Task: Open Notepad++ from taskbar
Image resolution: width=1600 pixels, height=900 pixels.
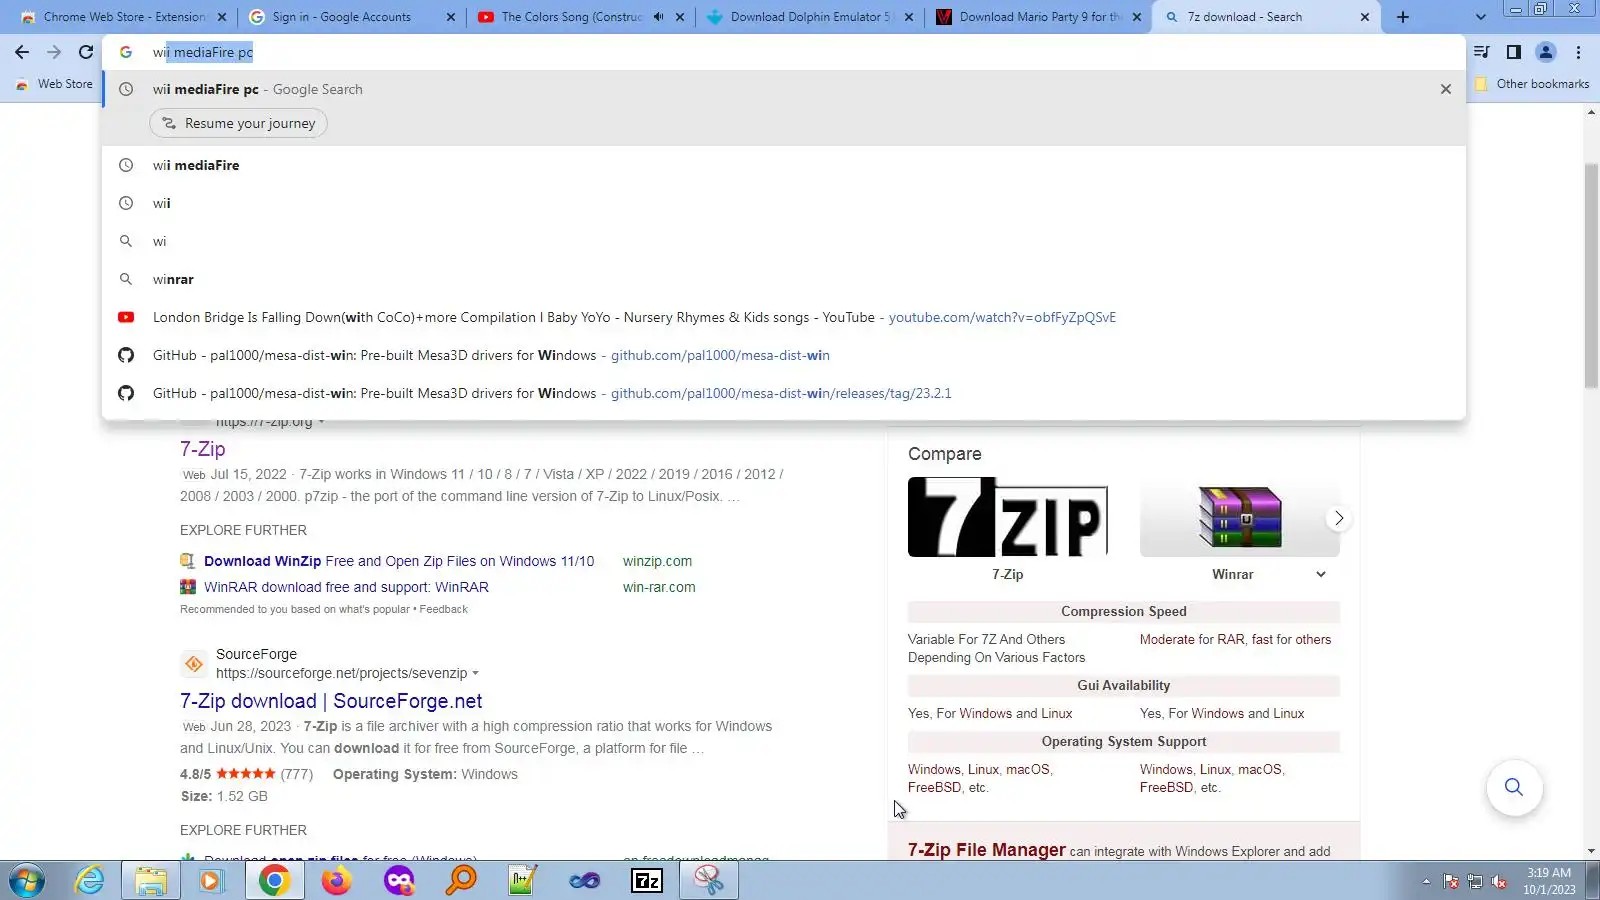Action: 523,881
